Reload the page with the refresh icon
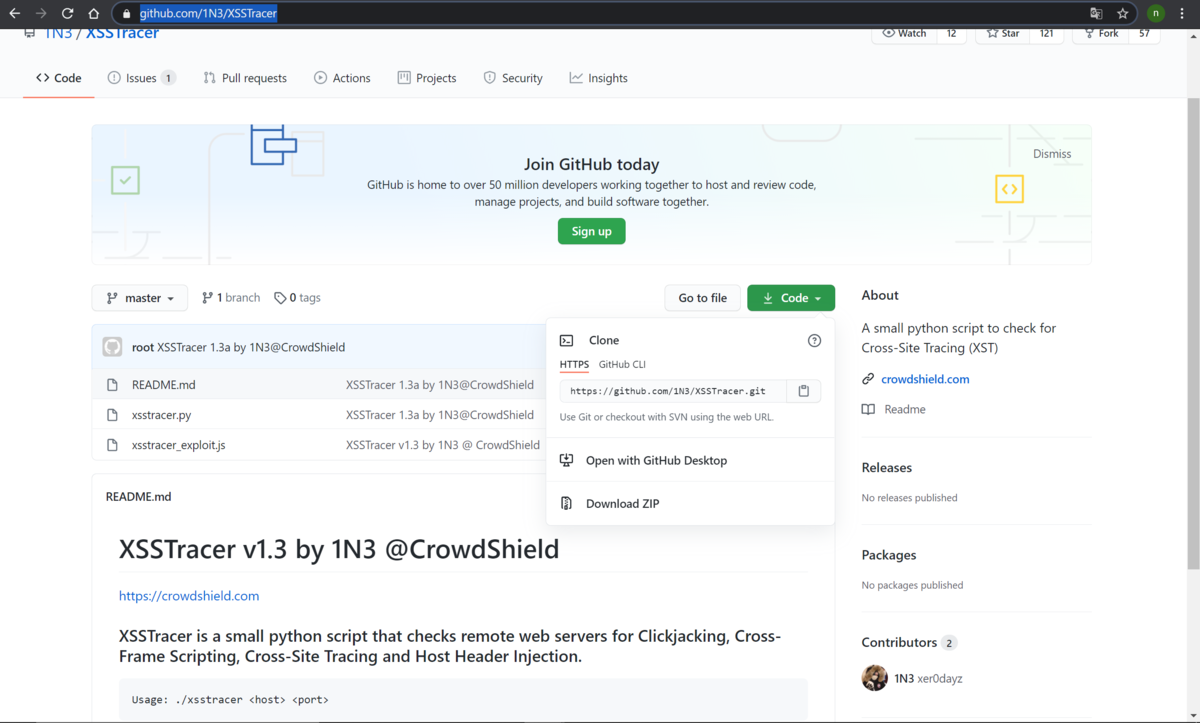 tap(67, 14)
